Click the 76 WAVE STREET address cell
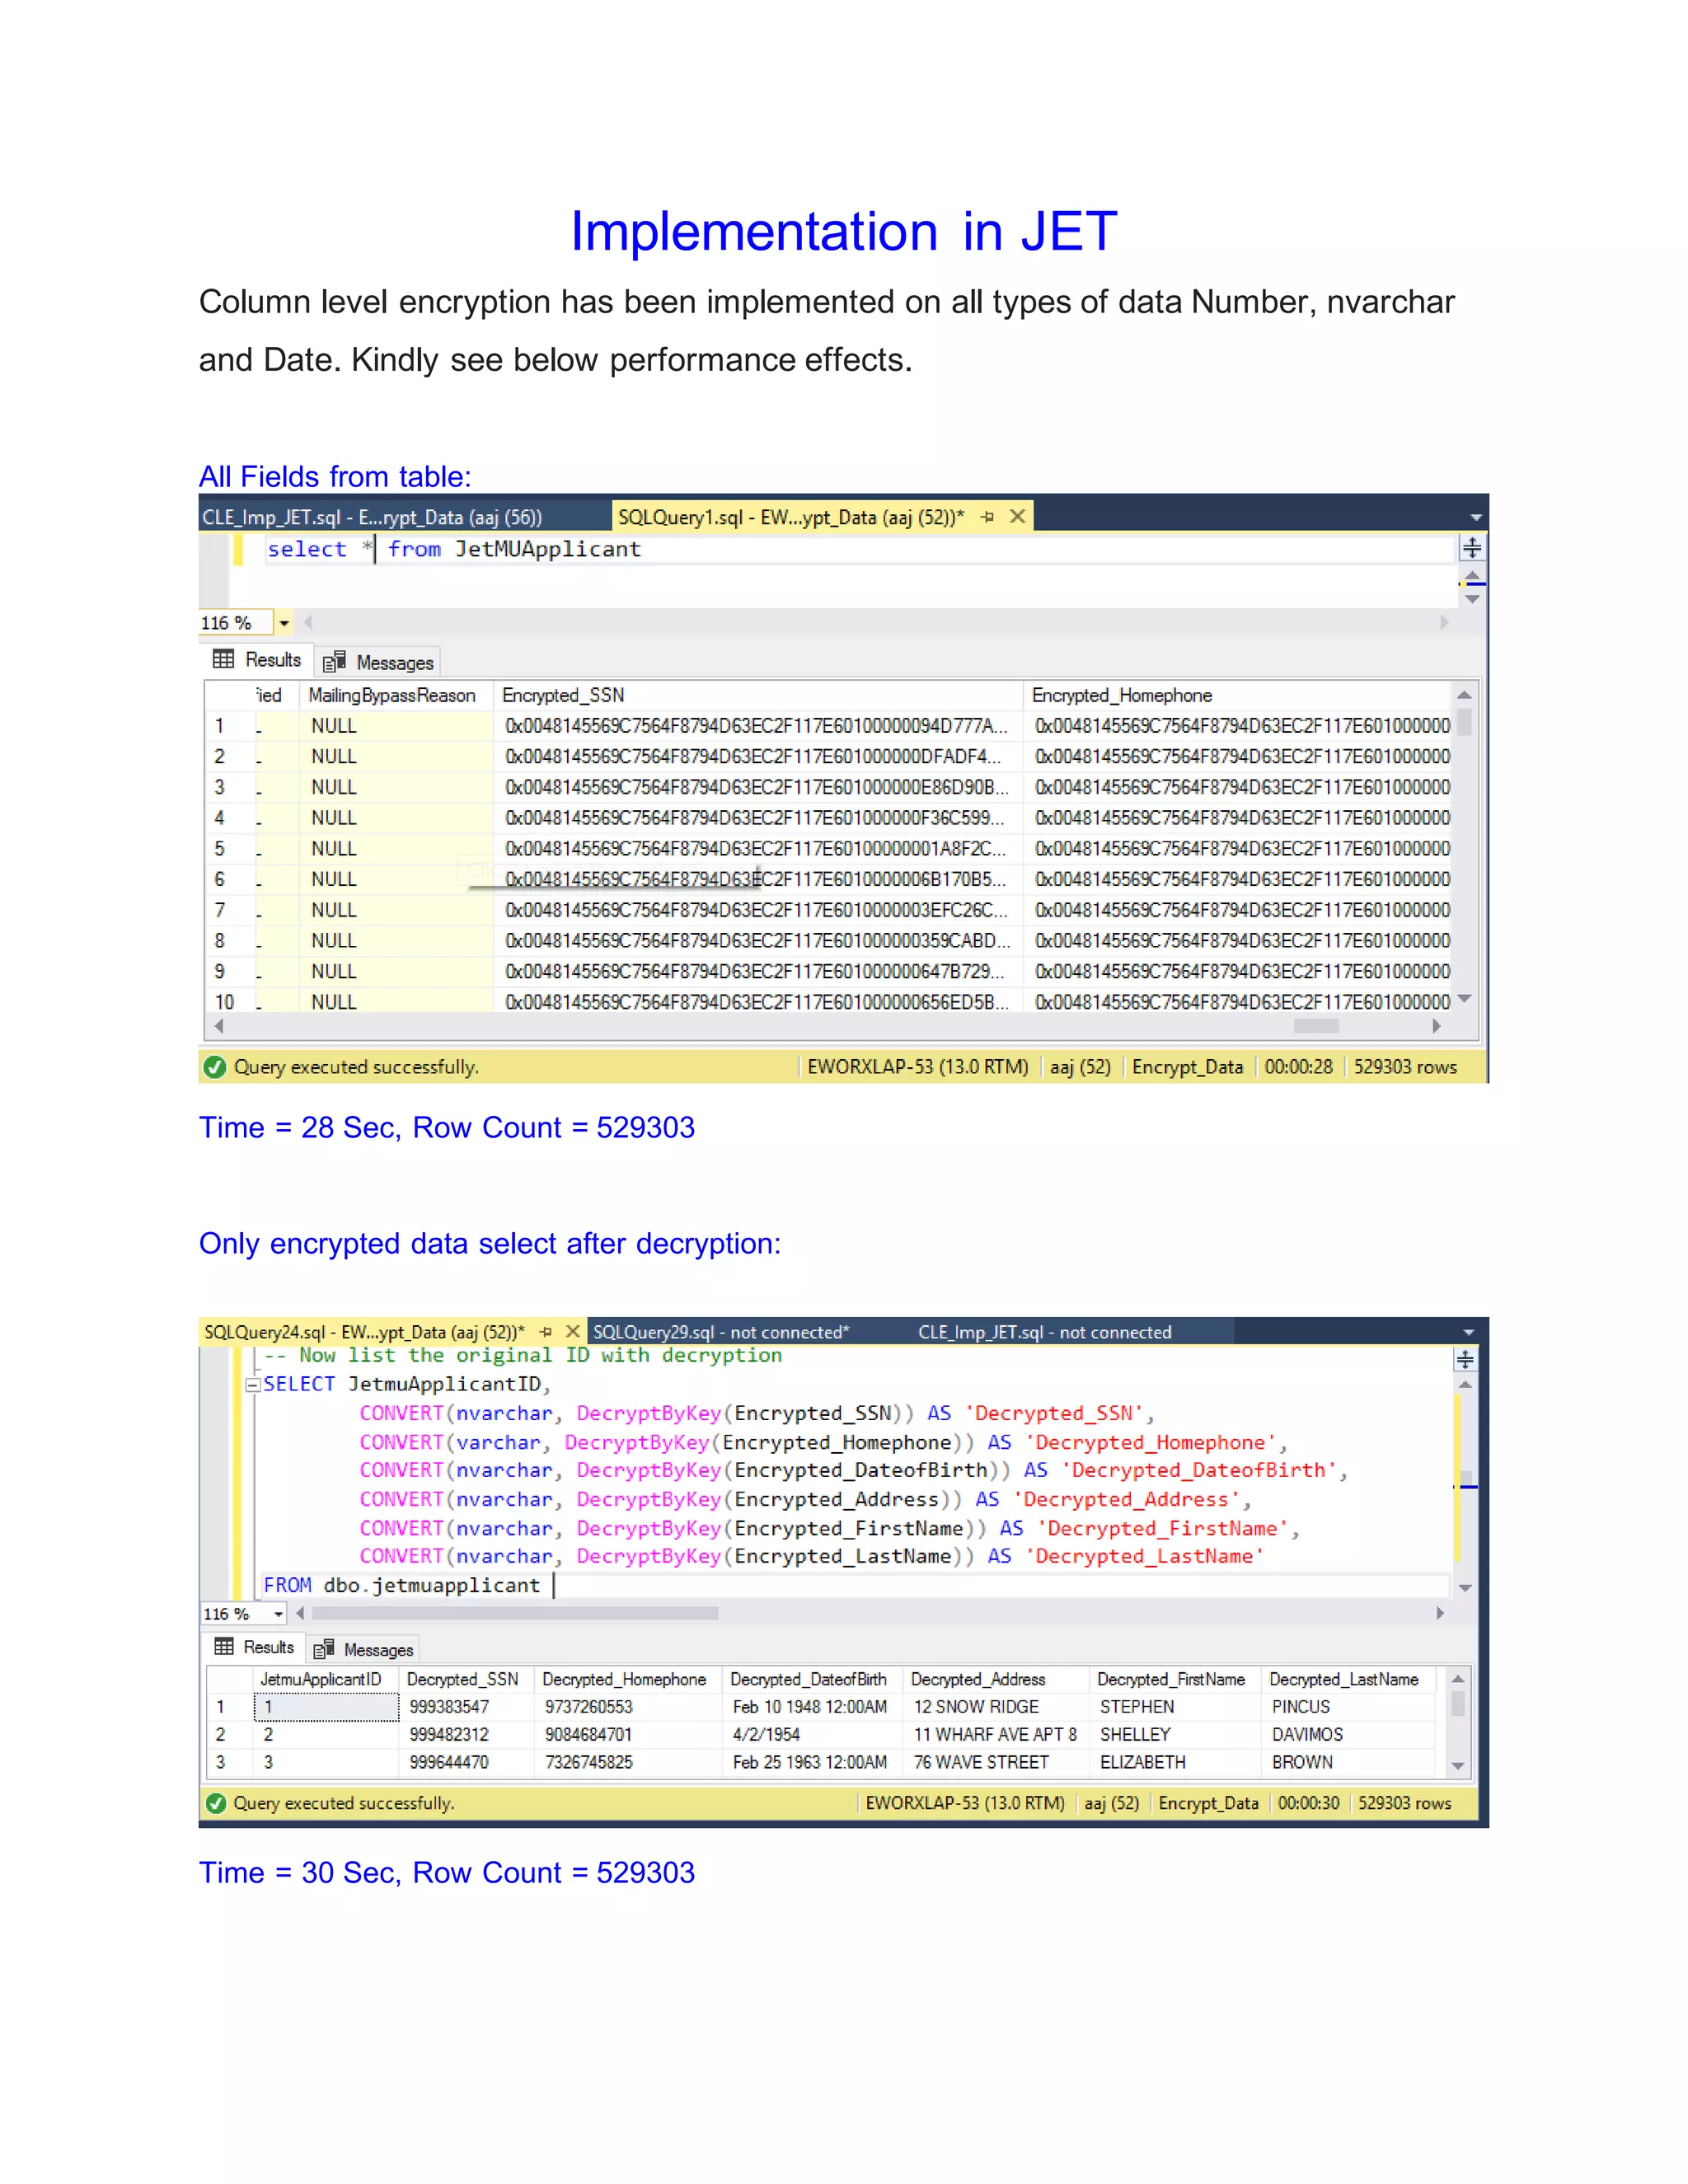Screen dimensions: 1688x2184 click(x=996, y=1762)
